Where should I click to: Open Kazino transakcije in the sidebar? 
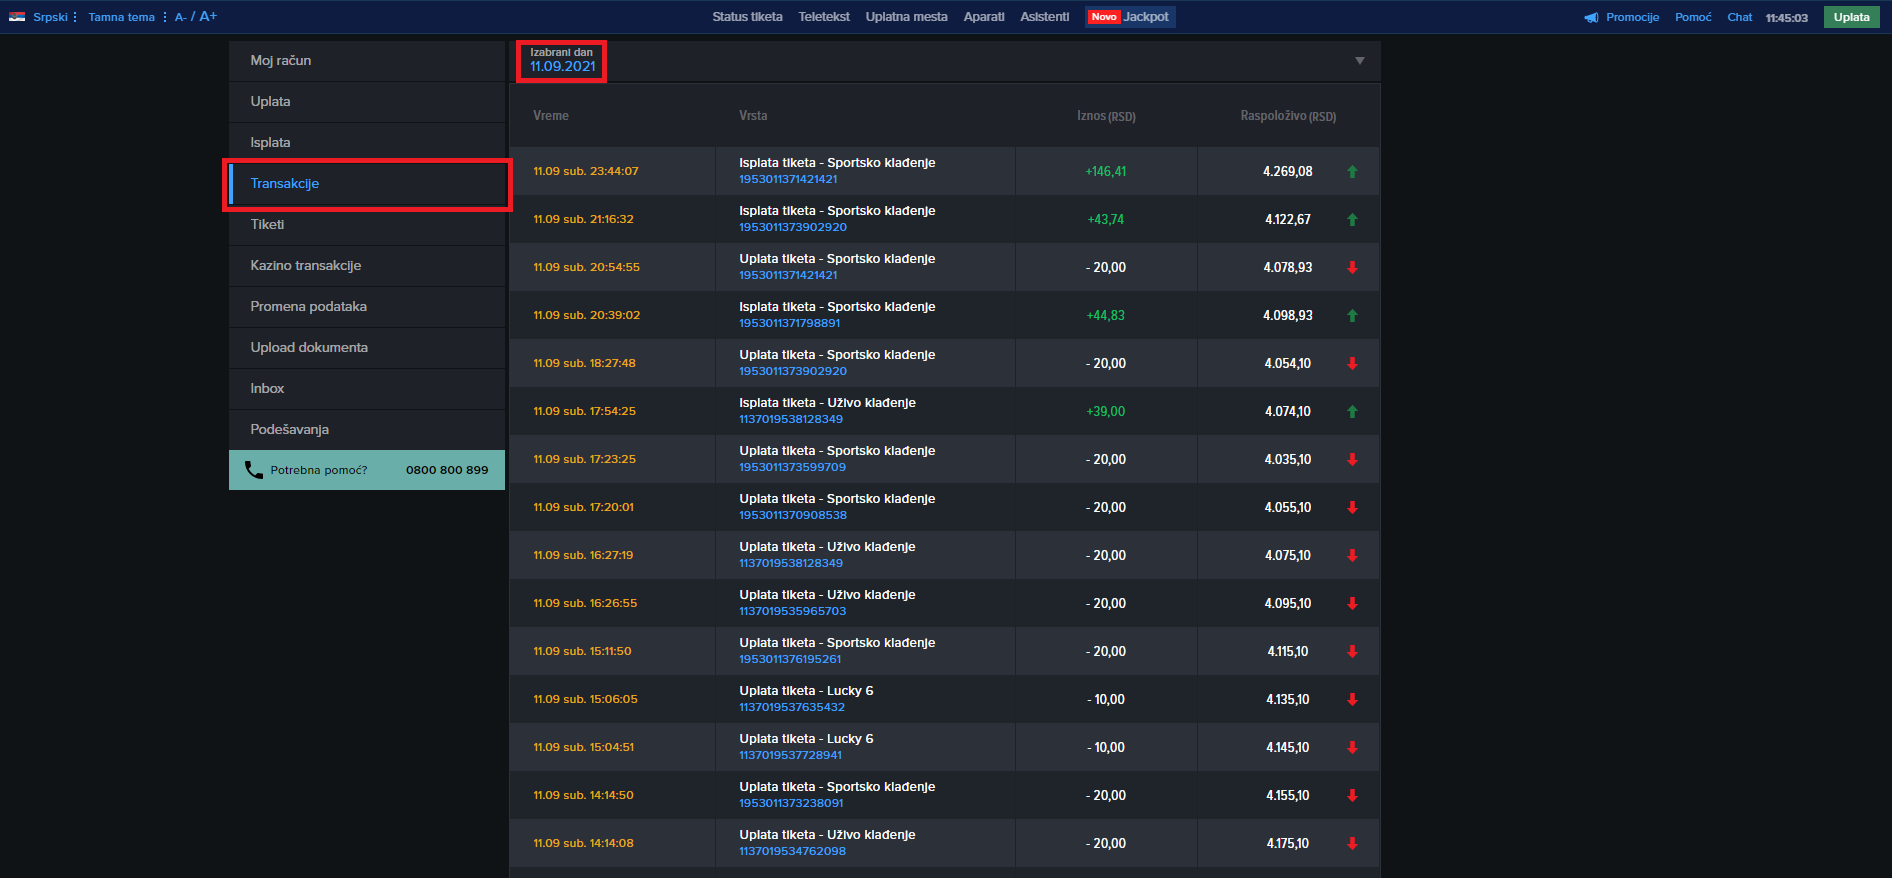[x=306, y=266]
